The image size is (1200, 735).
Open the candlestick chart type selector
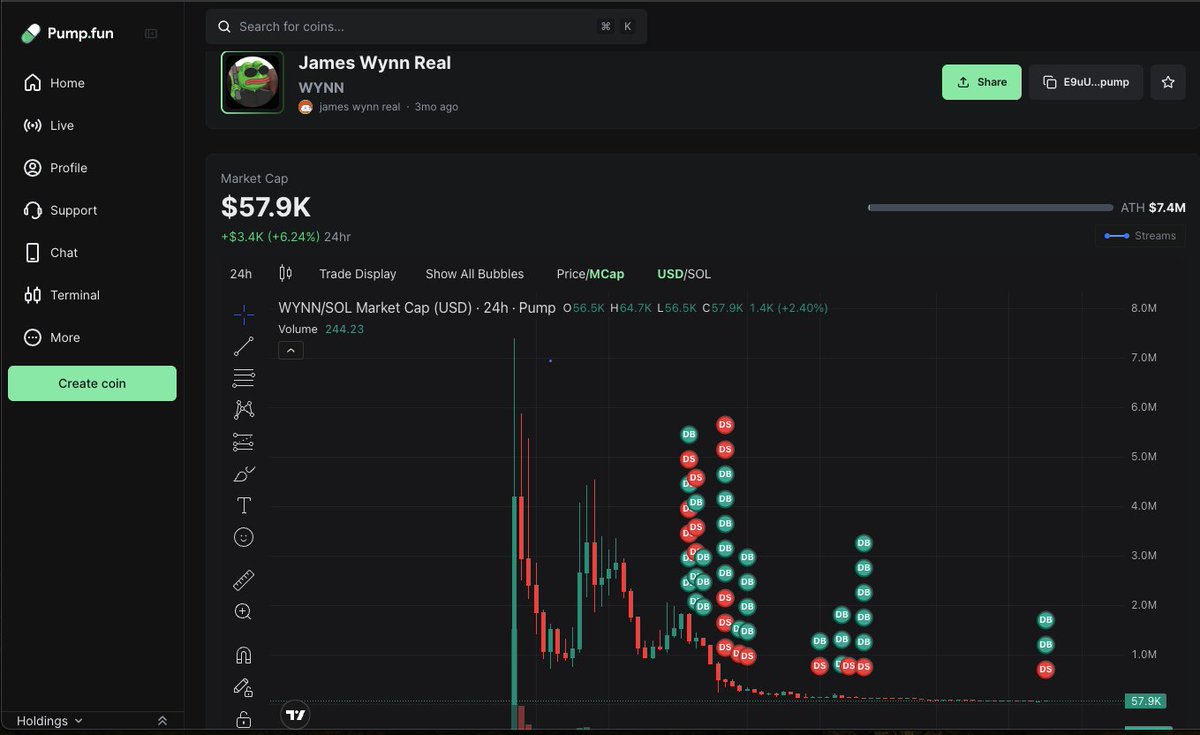[x=285, y=273]
